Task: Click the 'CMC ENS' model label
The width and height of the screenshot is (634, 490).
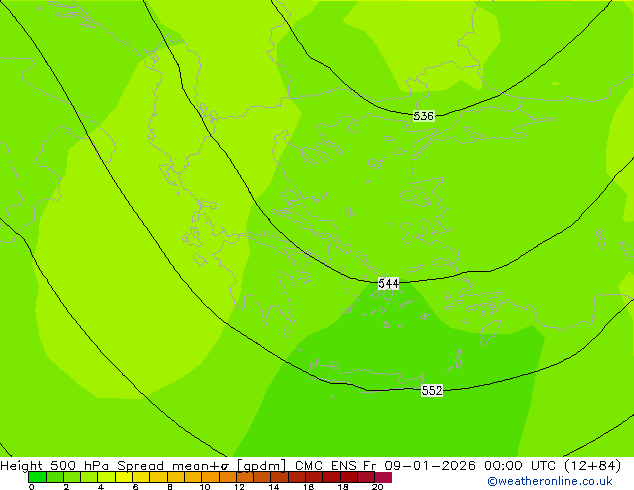Action: [326, 465]
